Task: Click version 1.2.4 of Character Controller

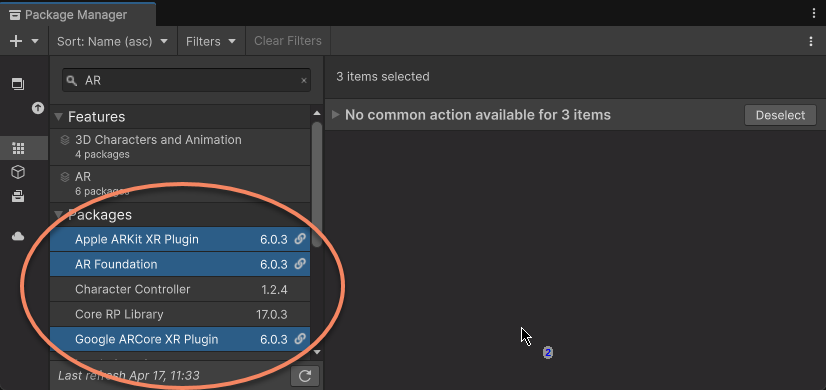Action: pos(274,289)
